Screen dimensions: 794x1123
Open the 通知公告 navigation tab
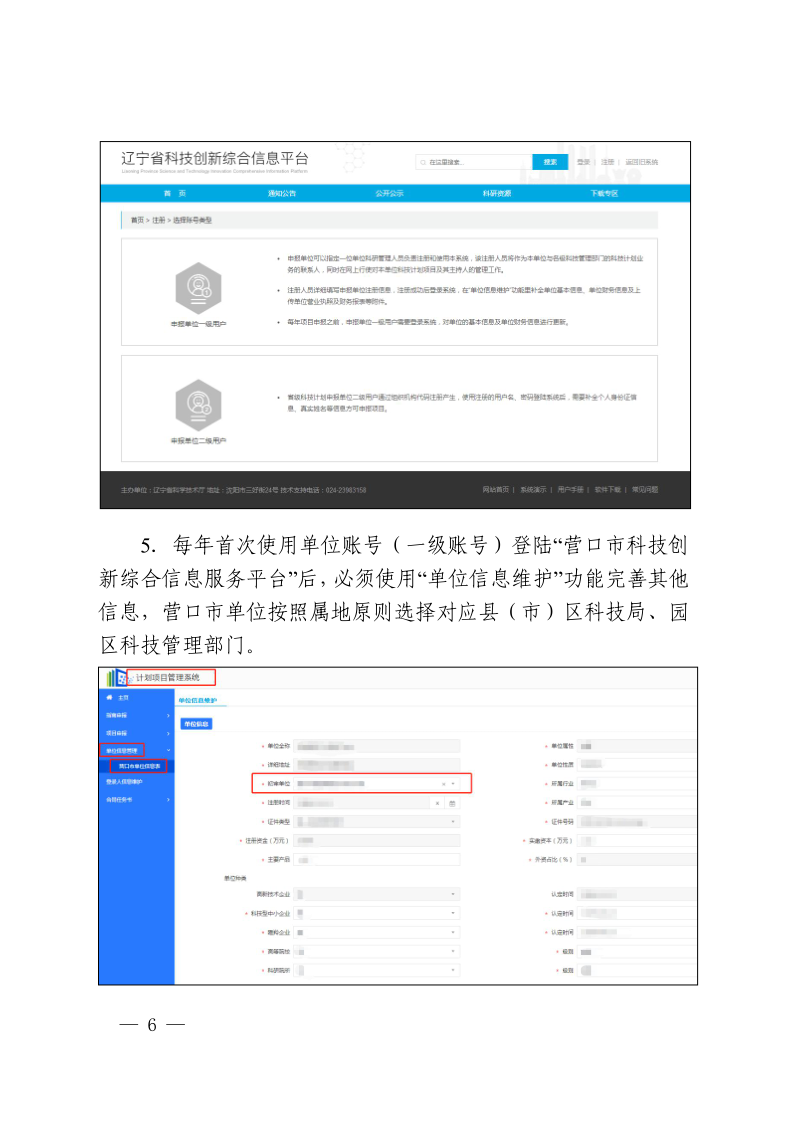pyautogui.click(x=281, y=193)
